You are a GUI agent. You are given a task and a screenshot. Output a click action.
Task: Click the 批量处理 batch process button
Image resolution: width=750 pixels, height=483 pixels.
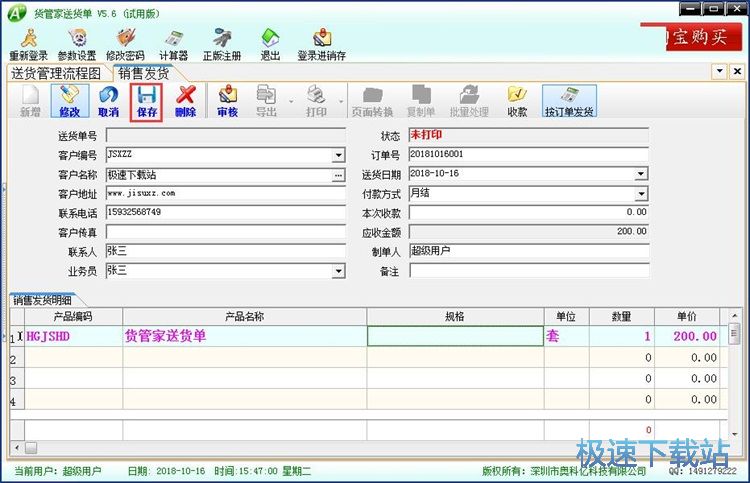469,101
